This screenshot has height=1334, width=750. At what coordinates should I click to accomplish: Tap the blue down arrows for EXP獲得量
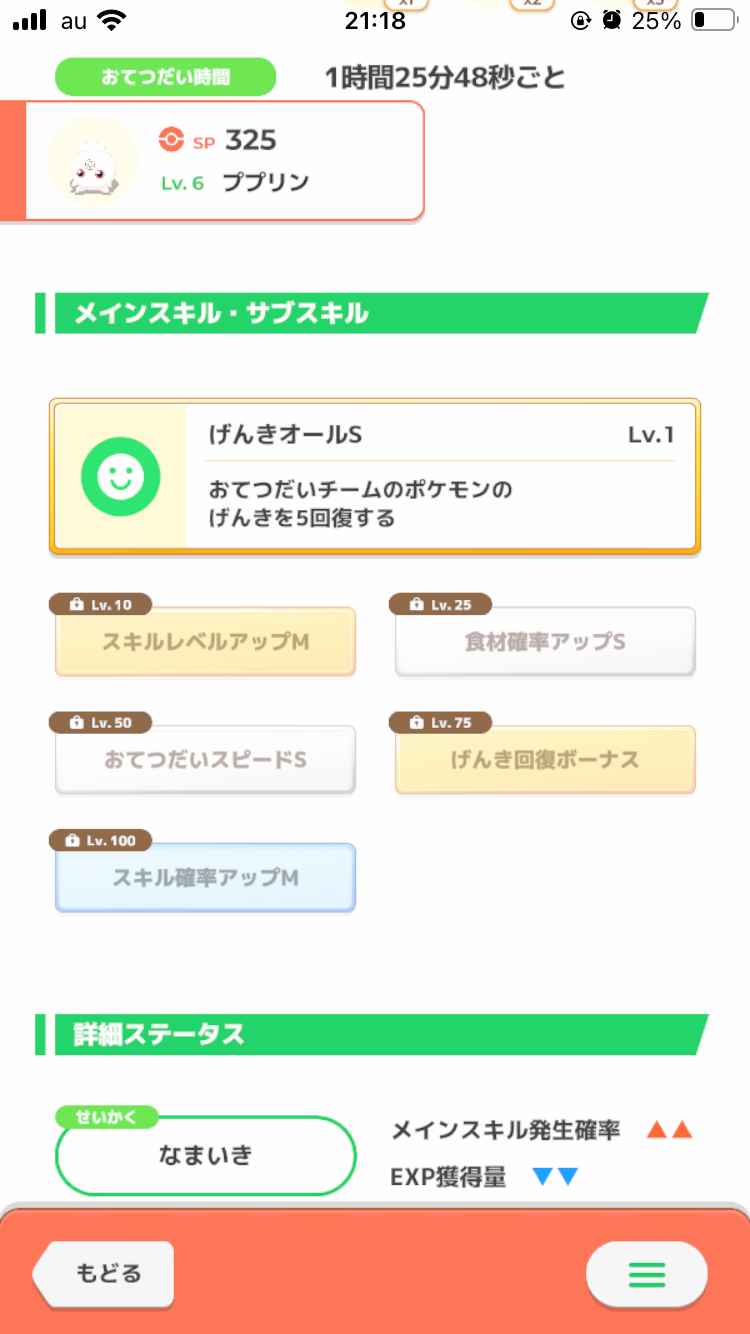coord(555,1177)
